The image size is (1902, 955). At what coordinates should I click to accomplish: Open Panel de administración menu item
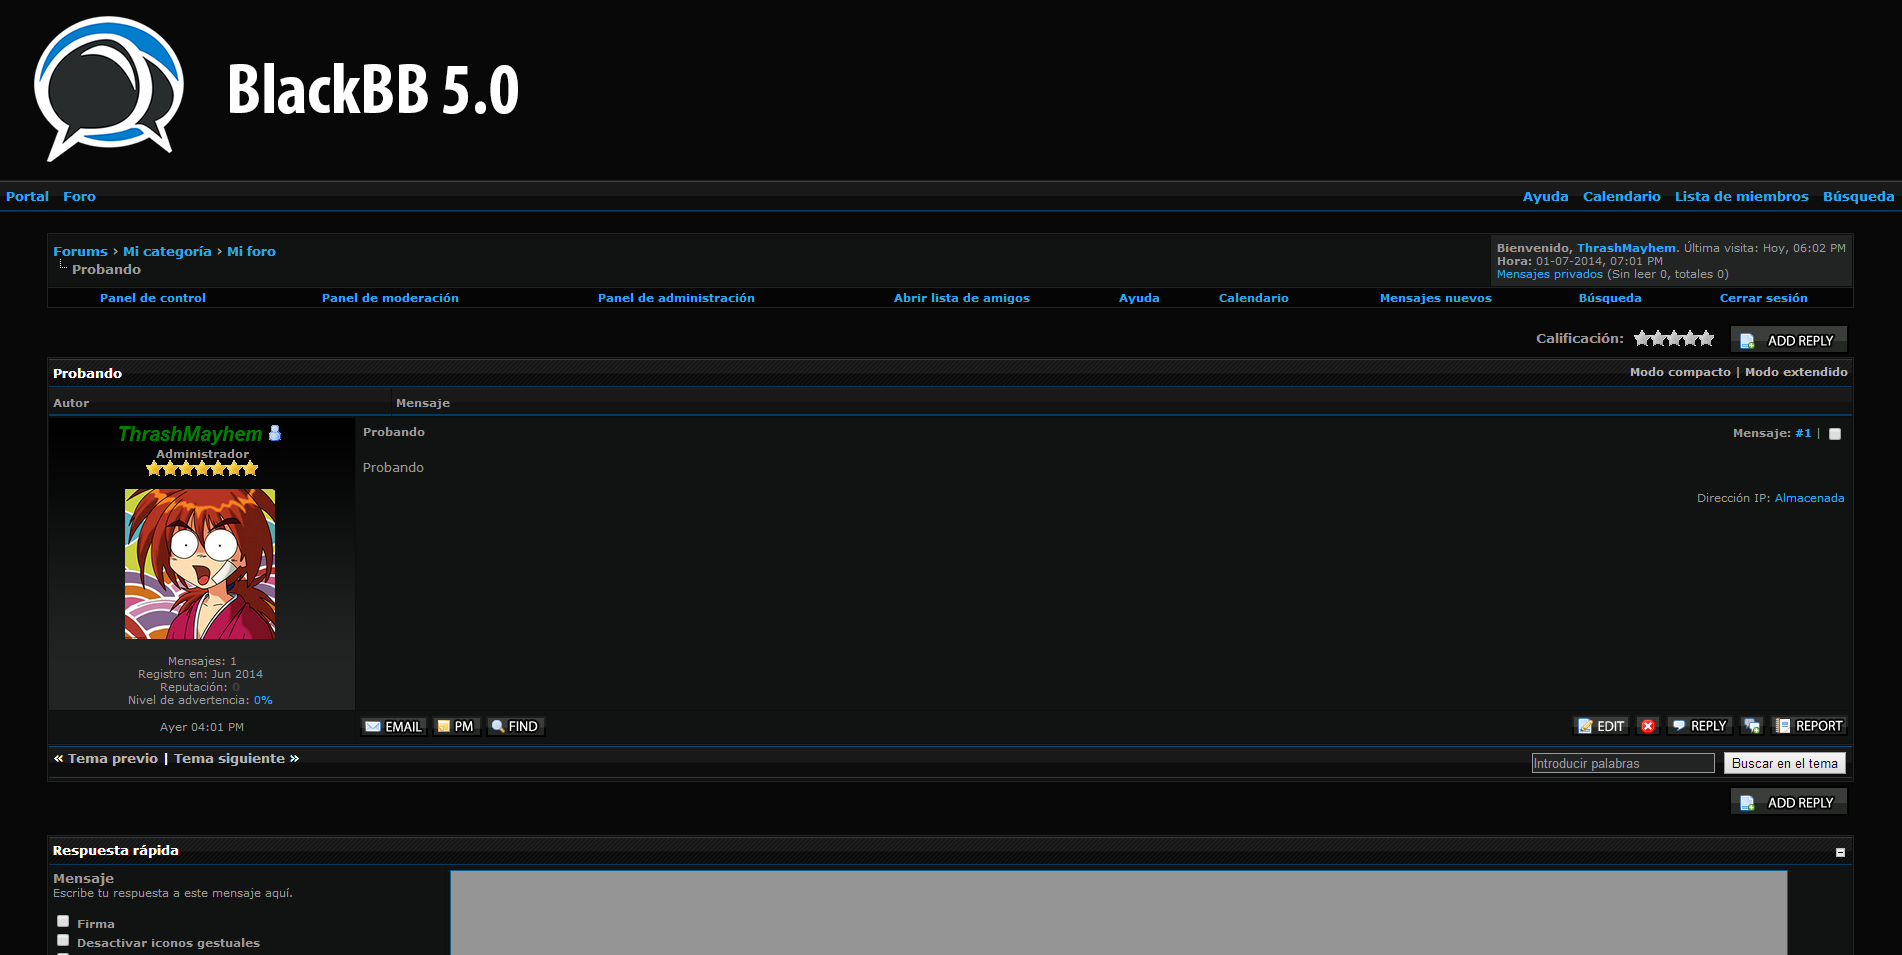pos(676,298)
